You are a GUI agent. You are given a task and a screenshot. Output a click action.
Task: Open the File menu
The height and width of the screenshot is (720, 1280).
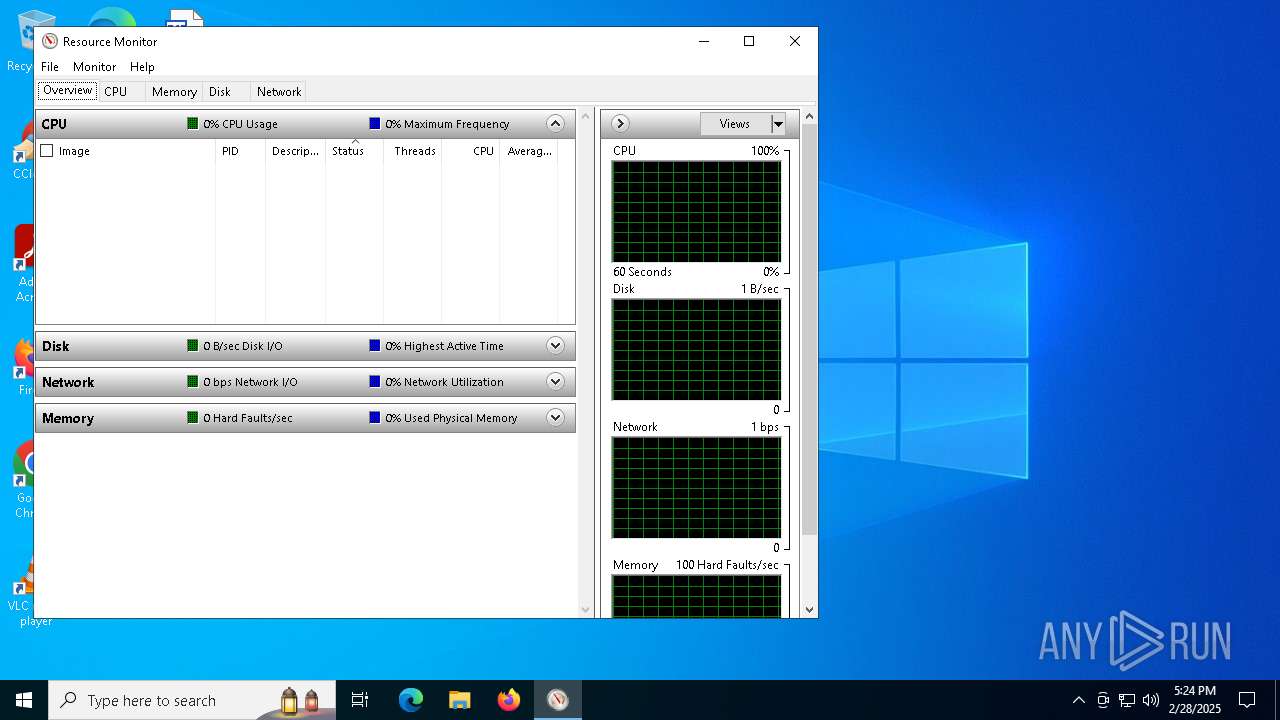pos(50,66)
